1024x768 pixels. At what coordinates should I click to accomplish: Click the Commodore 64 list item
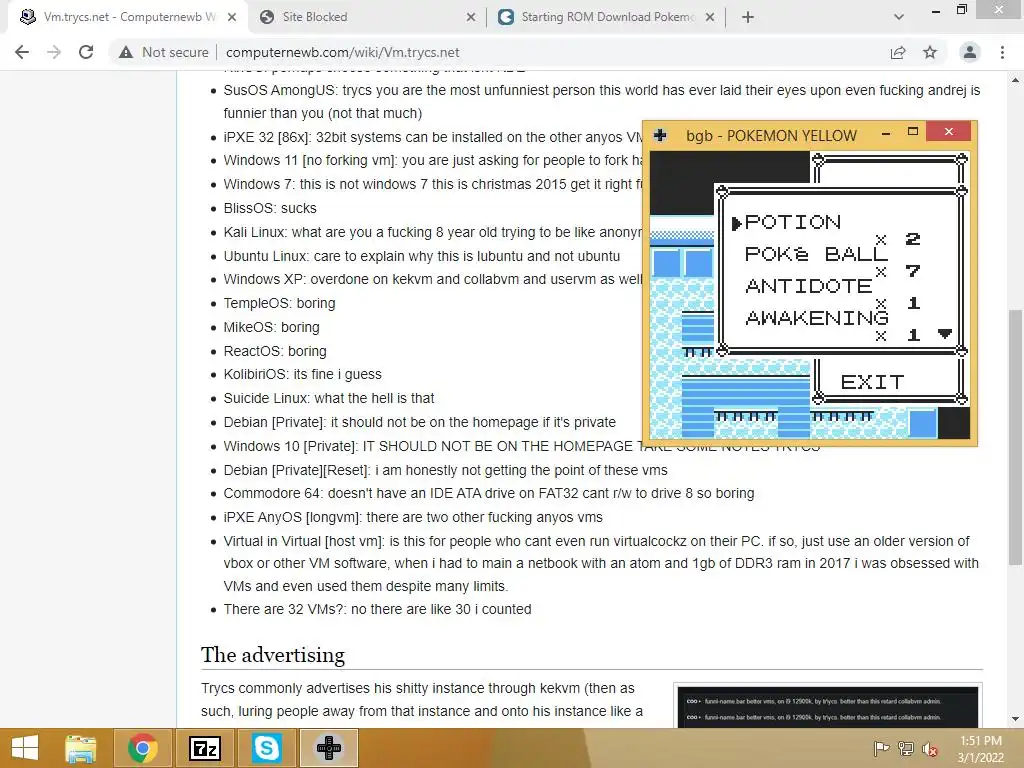(x=488, y=493)
